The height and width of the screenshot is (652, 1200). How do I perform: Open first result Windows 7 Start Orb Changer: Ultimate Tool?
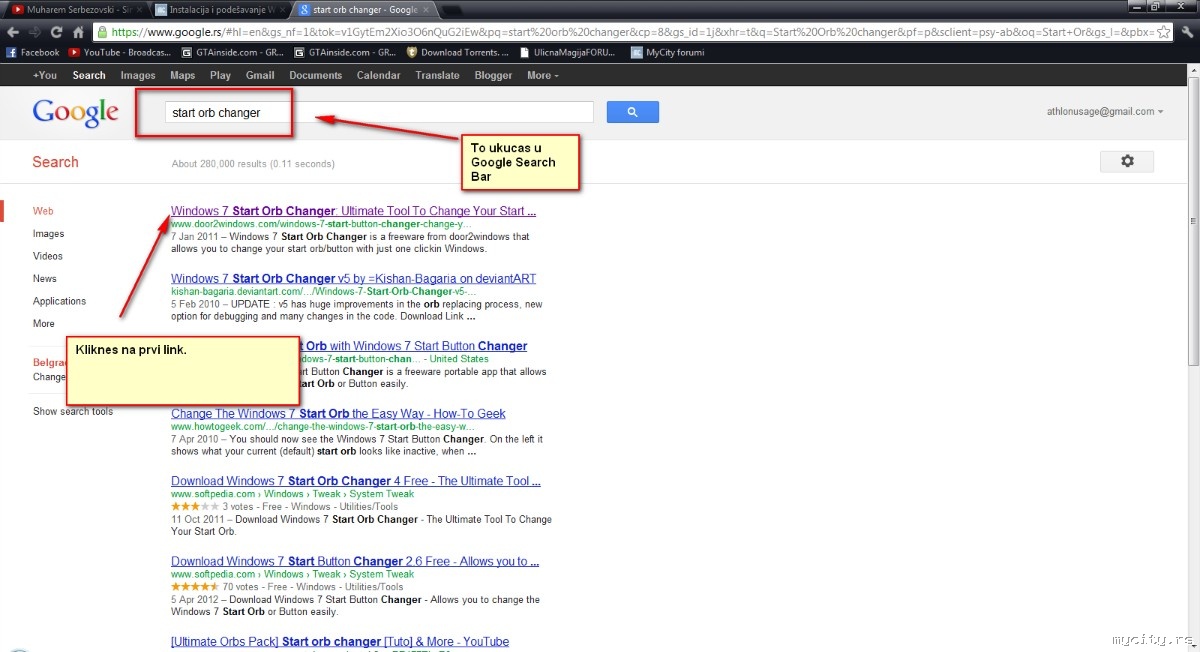[353, 211]
